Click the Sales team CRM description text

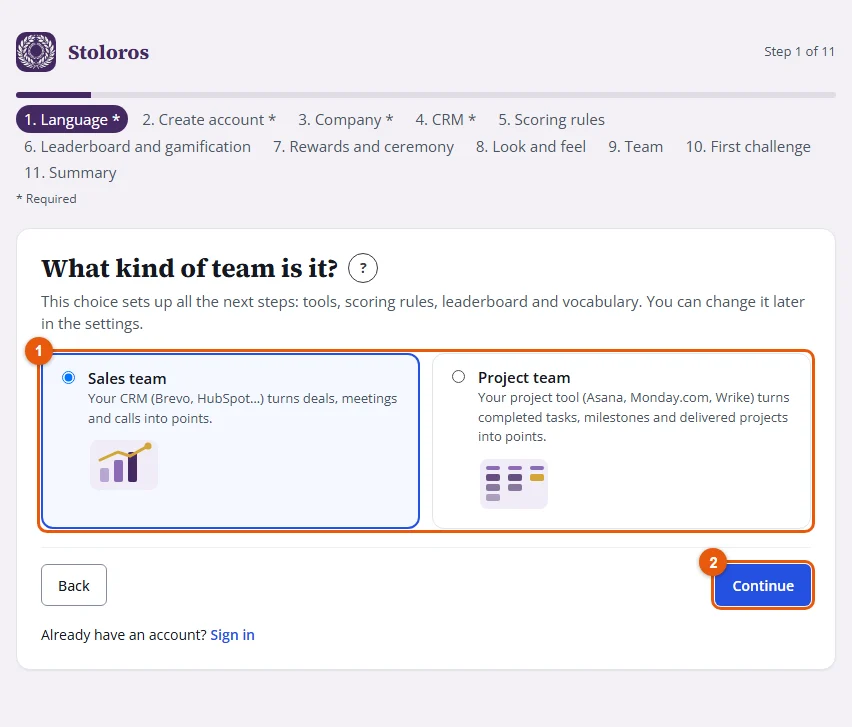[x=242, y=408]
